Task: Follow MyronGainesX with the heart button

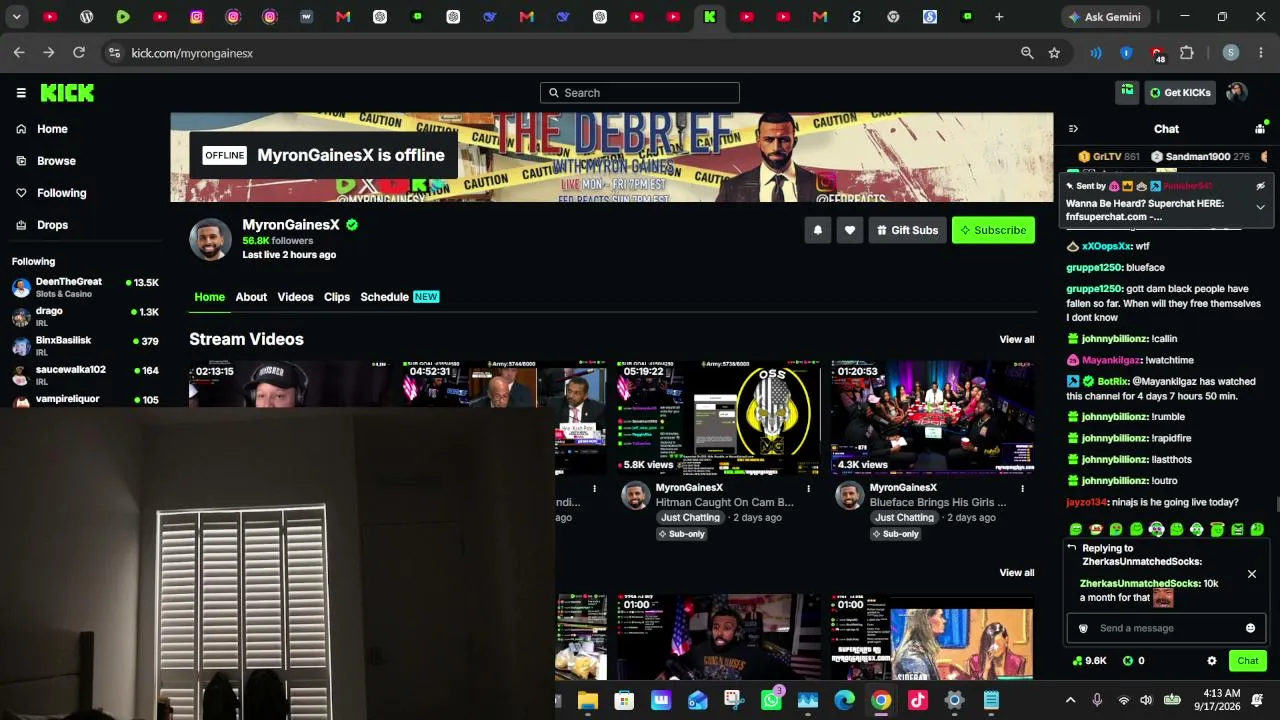Action: click(850, 230)
